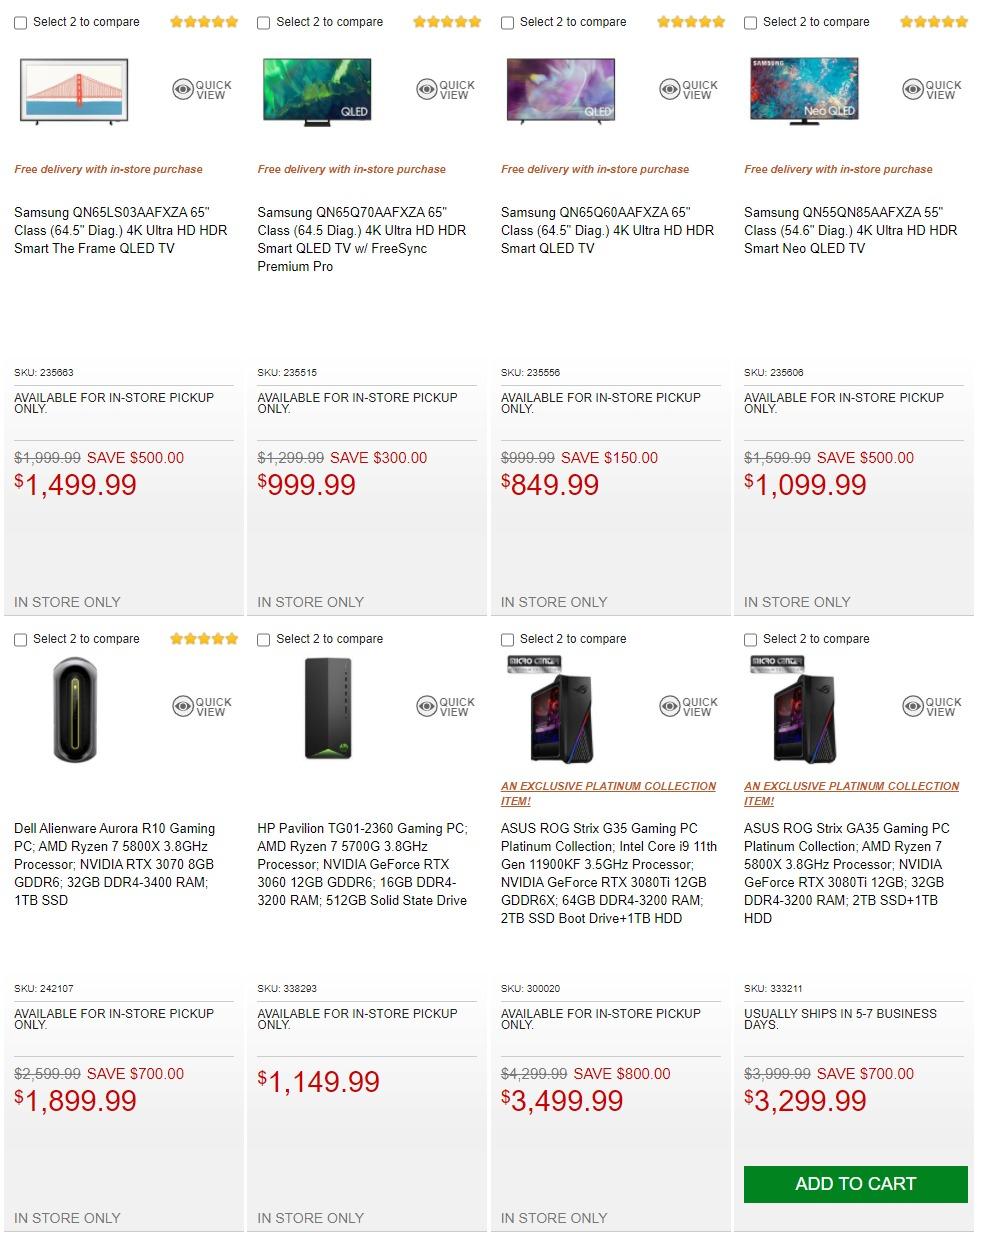
Task: Open Quick View for Samsung The Frame TV
Action: [202, 90]
